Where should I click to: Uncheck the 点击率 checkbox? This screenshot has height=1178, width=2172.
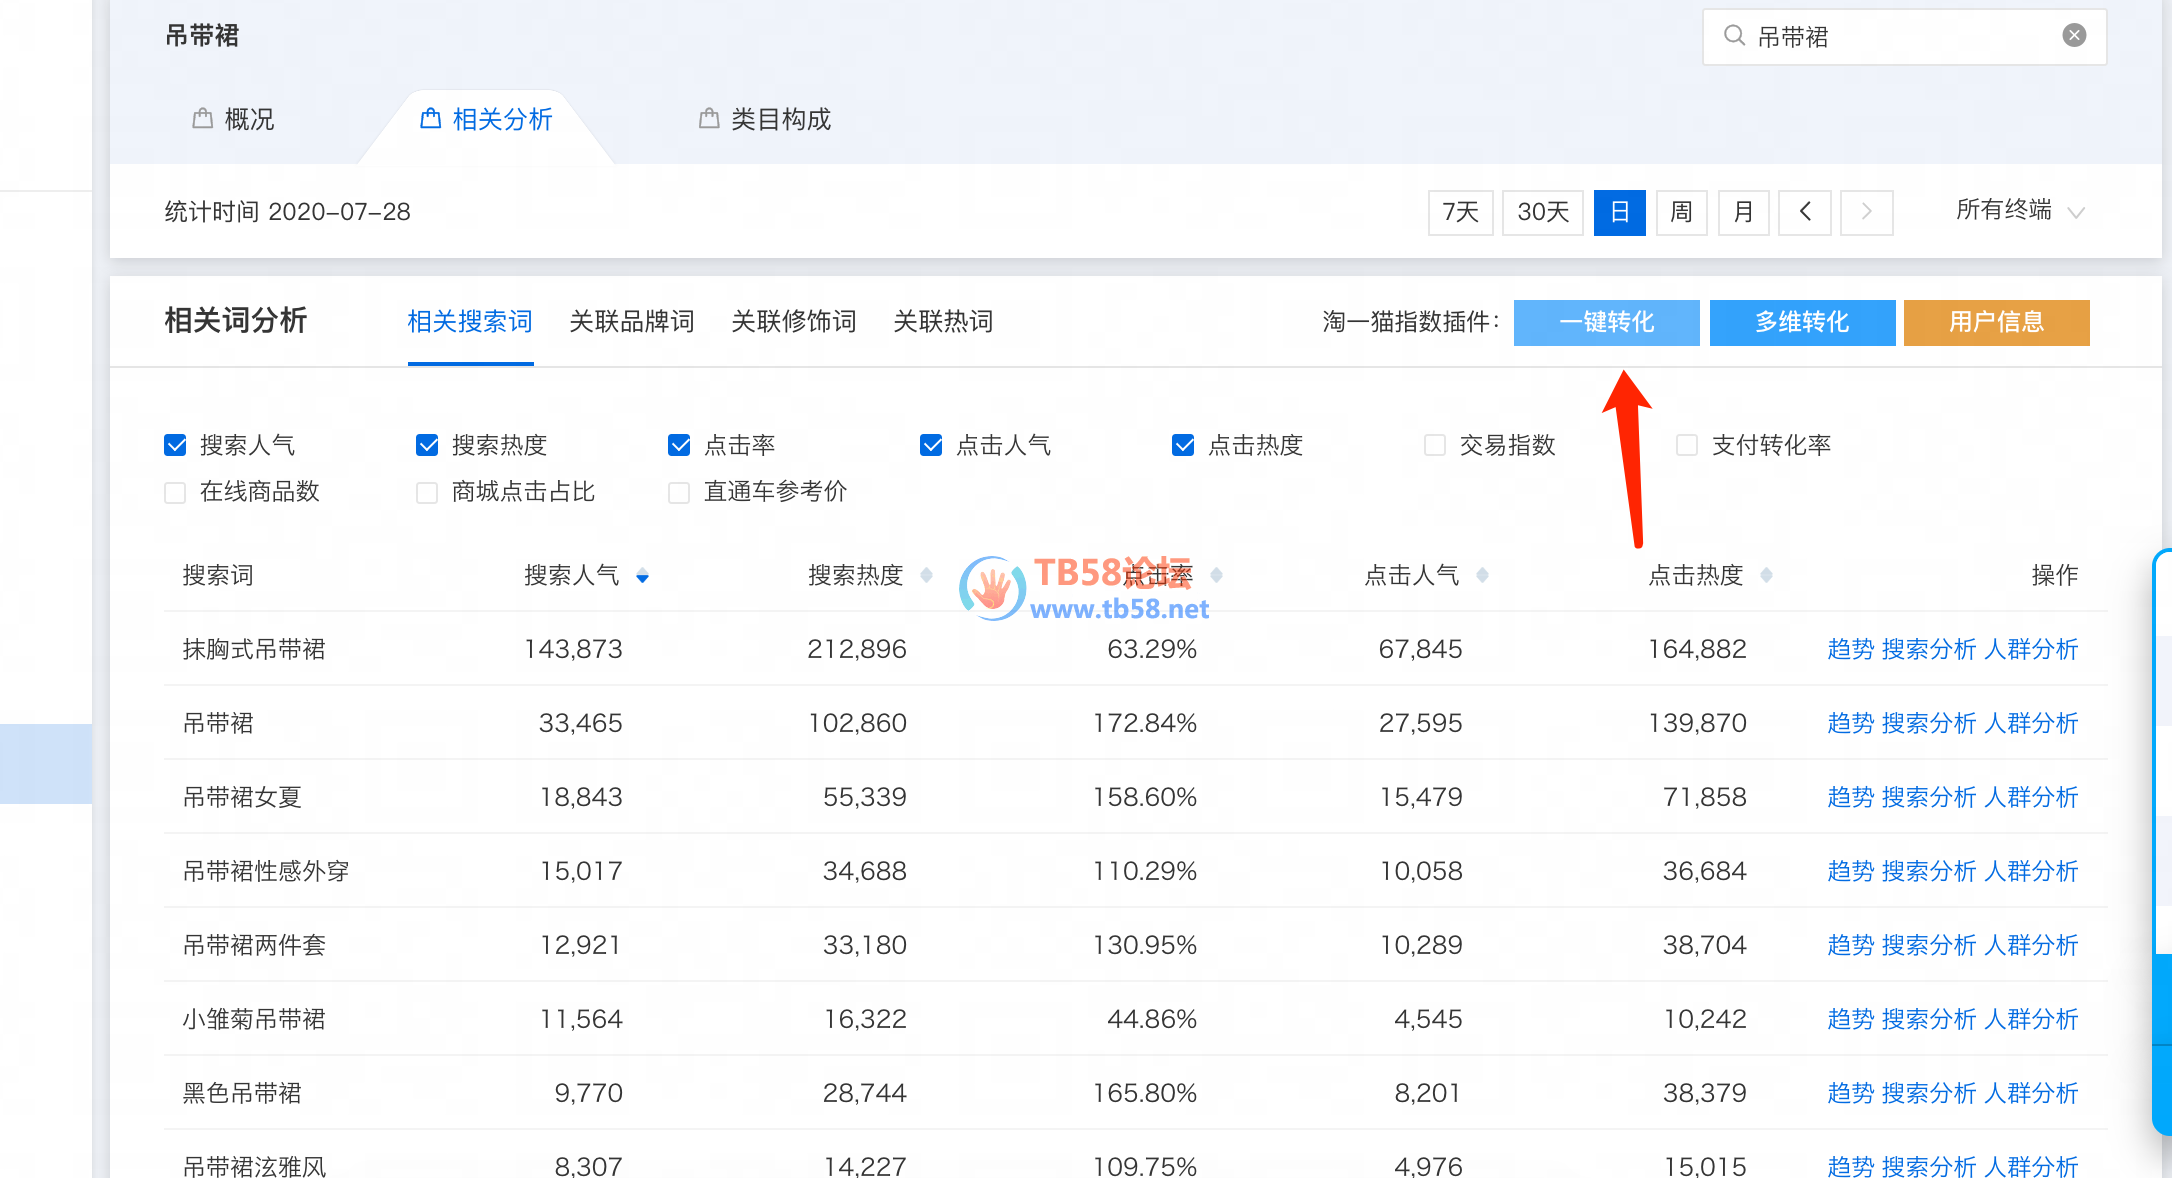pyautogui.click(x=679, y=445)
